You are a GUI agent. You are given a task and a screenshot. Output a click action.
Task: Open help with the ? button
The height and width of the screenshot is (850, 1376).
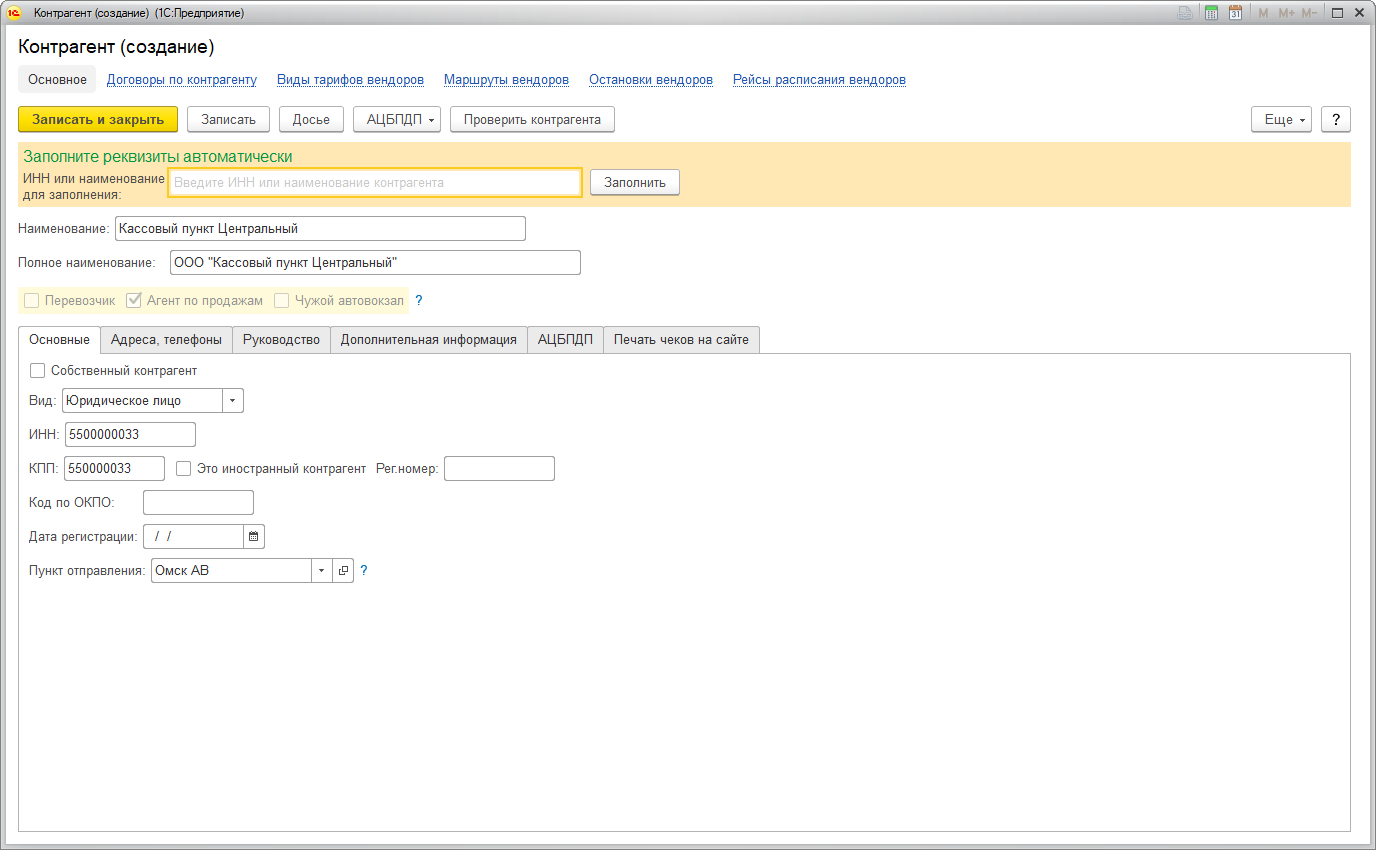coord(1335,119)
